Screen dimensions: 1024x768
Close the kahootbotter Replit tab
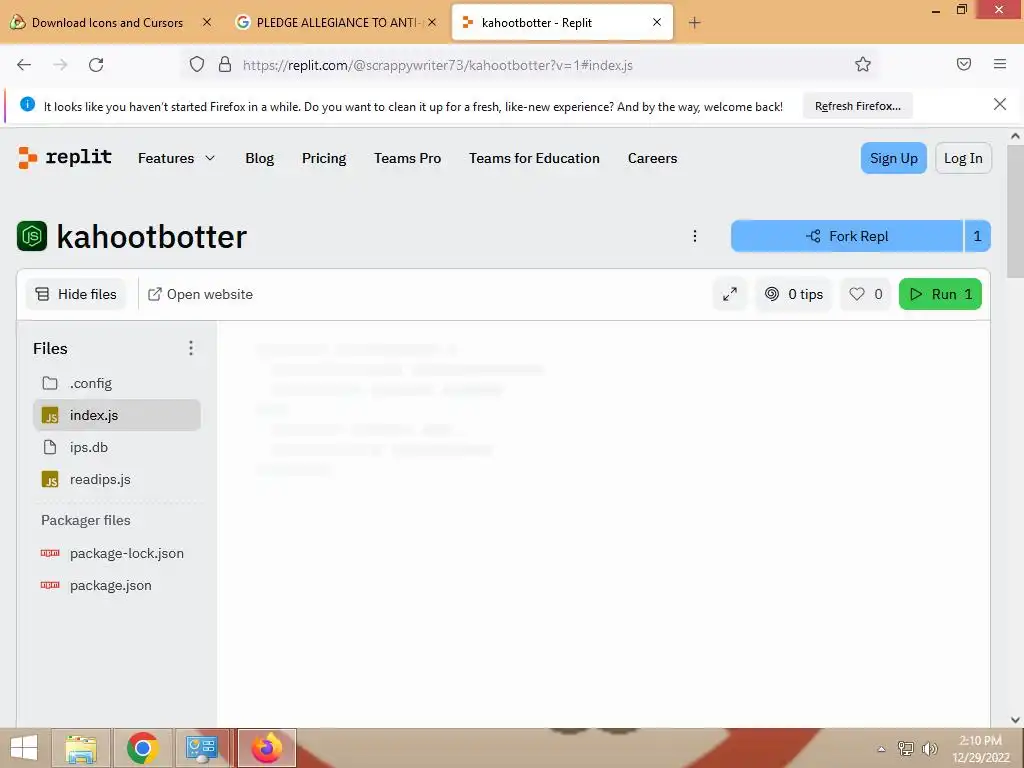657,22
